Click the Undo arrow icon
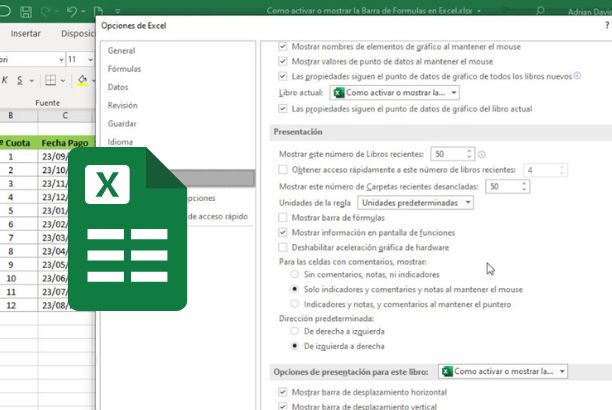612x410 pixels. (71, 12)
